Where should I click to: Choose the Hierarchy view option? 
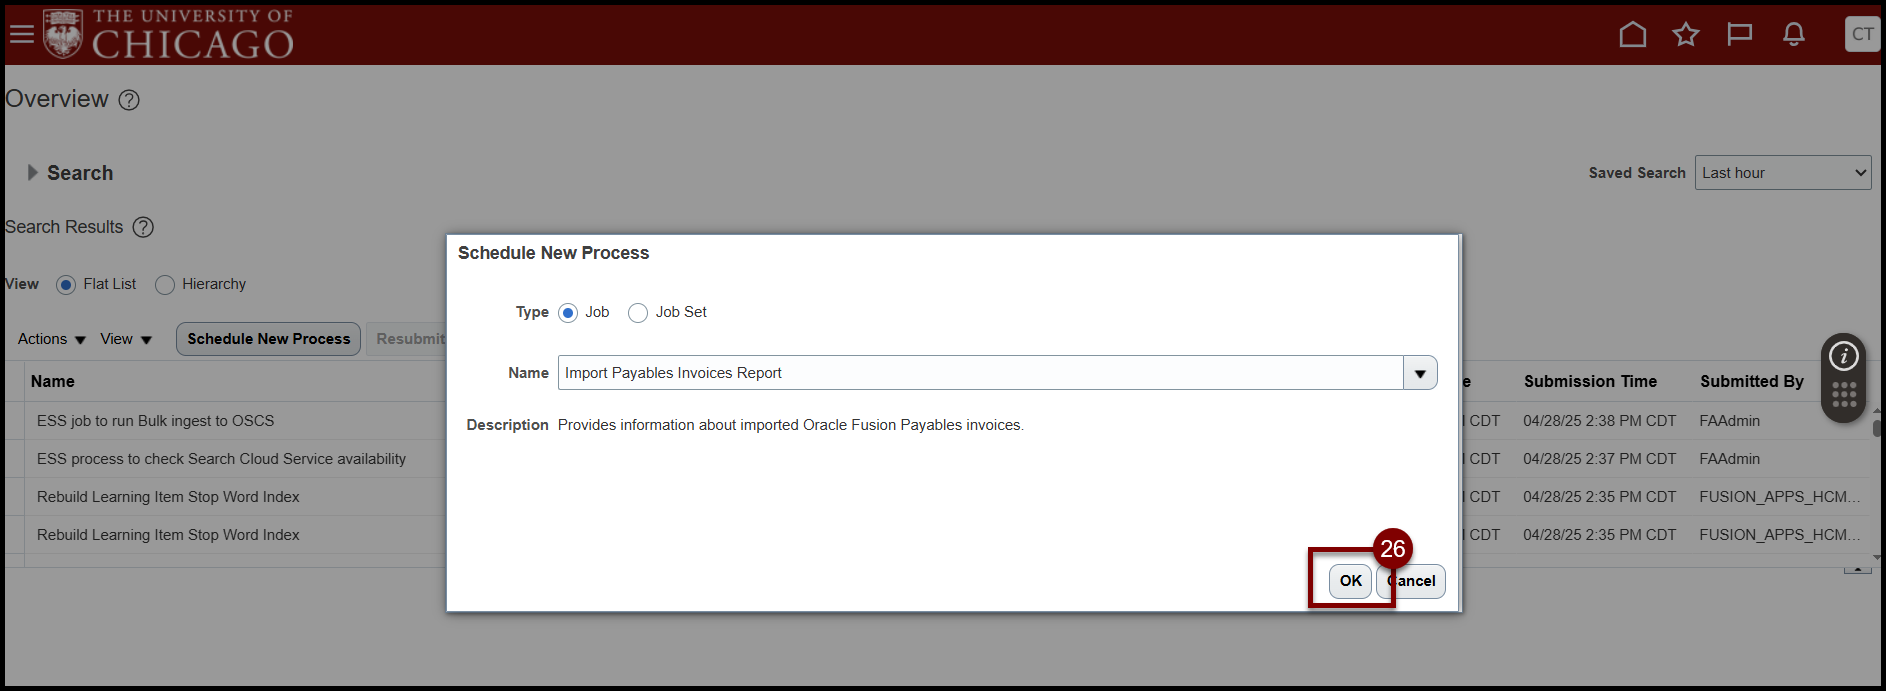click(165, 285)
